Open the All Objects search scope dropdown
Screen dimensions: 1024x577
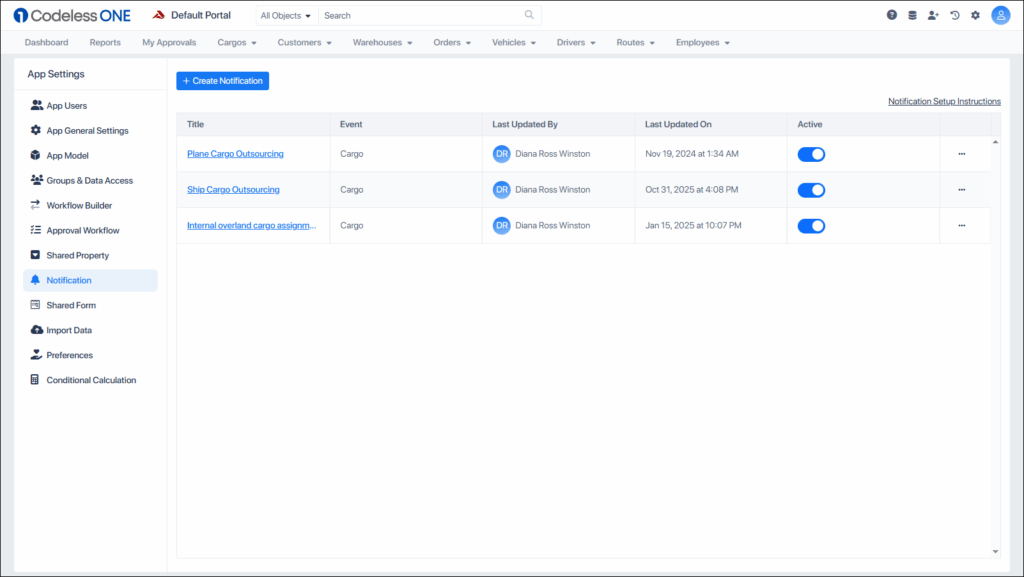click(x=284, y=15)
